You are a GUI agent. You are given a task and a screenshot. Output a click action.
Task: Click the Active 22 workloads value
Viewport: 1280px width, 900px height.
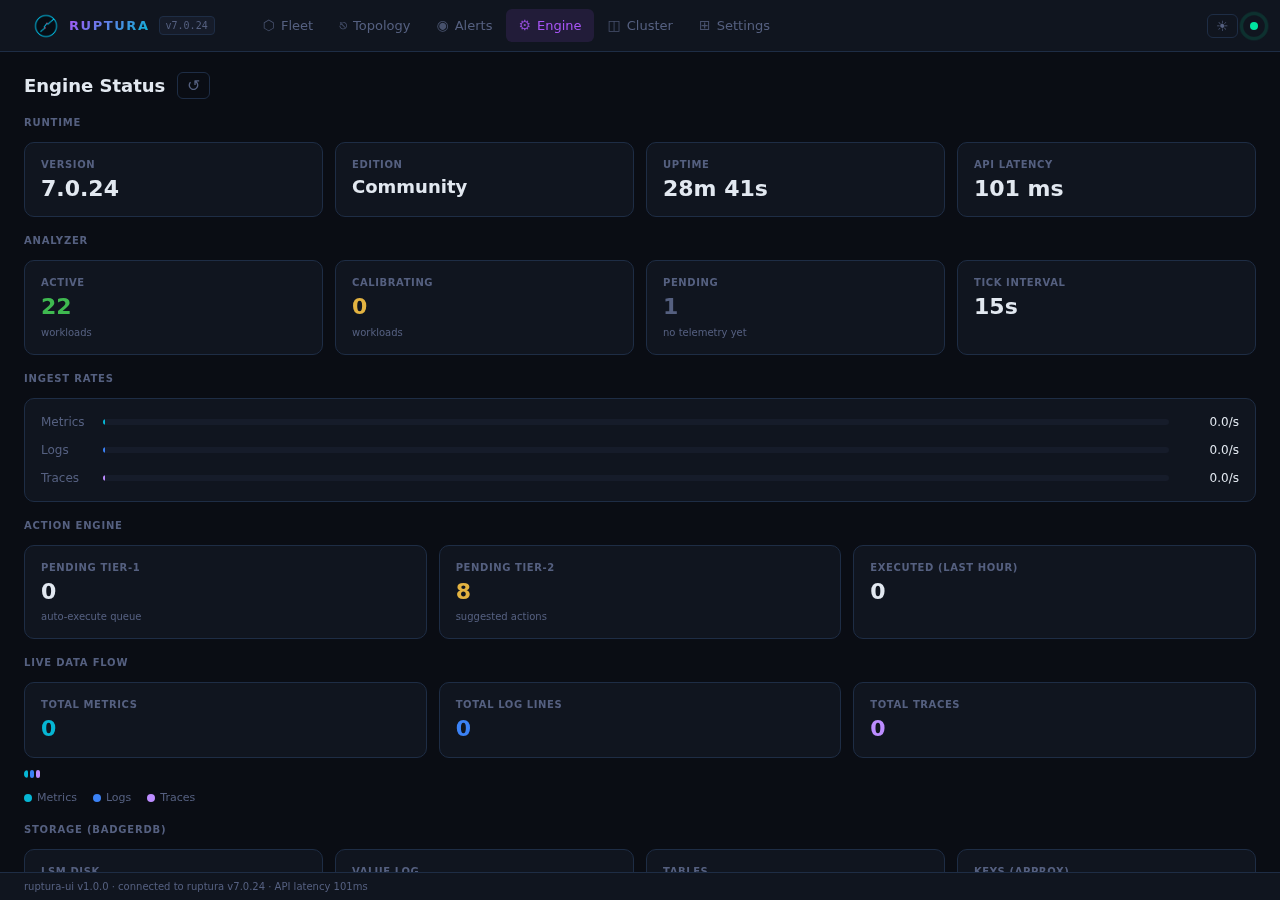tap(56, 307)
